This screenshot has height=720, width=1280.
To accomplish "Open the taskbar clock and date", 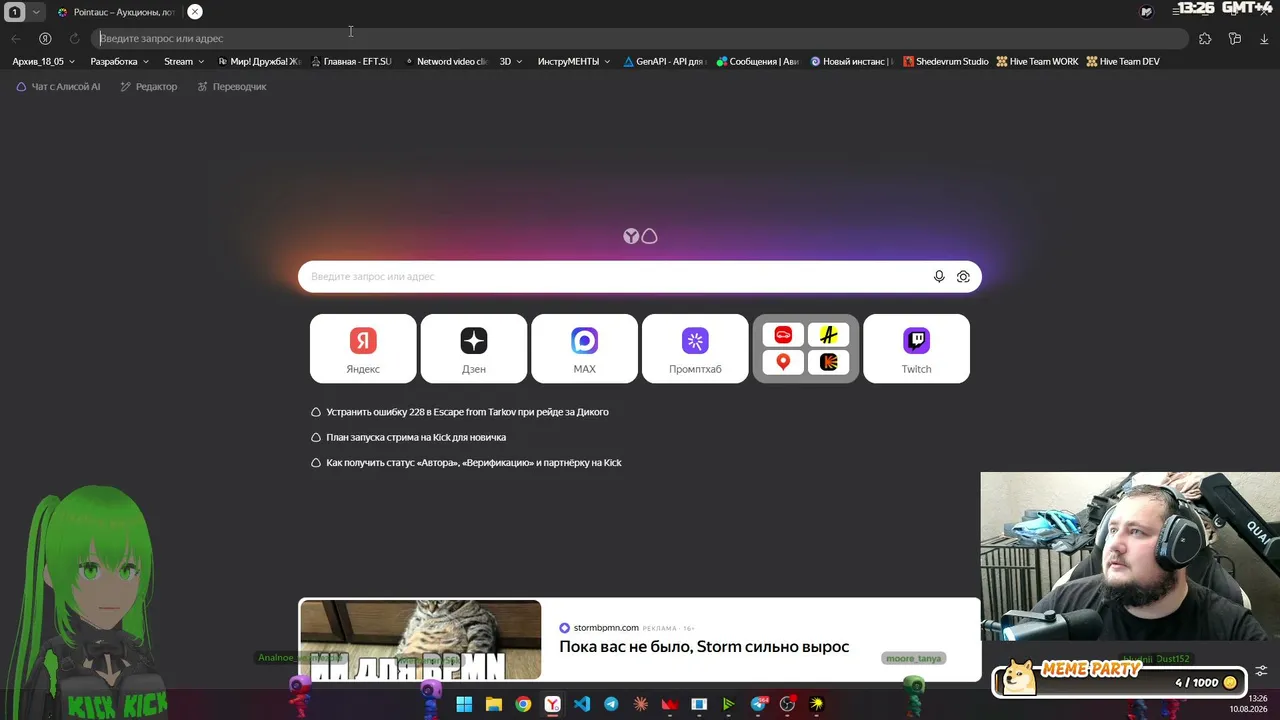I will coord(1249,704).
